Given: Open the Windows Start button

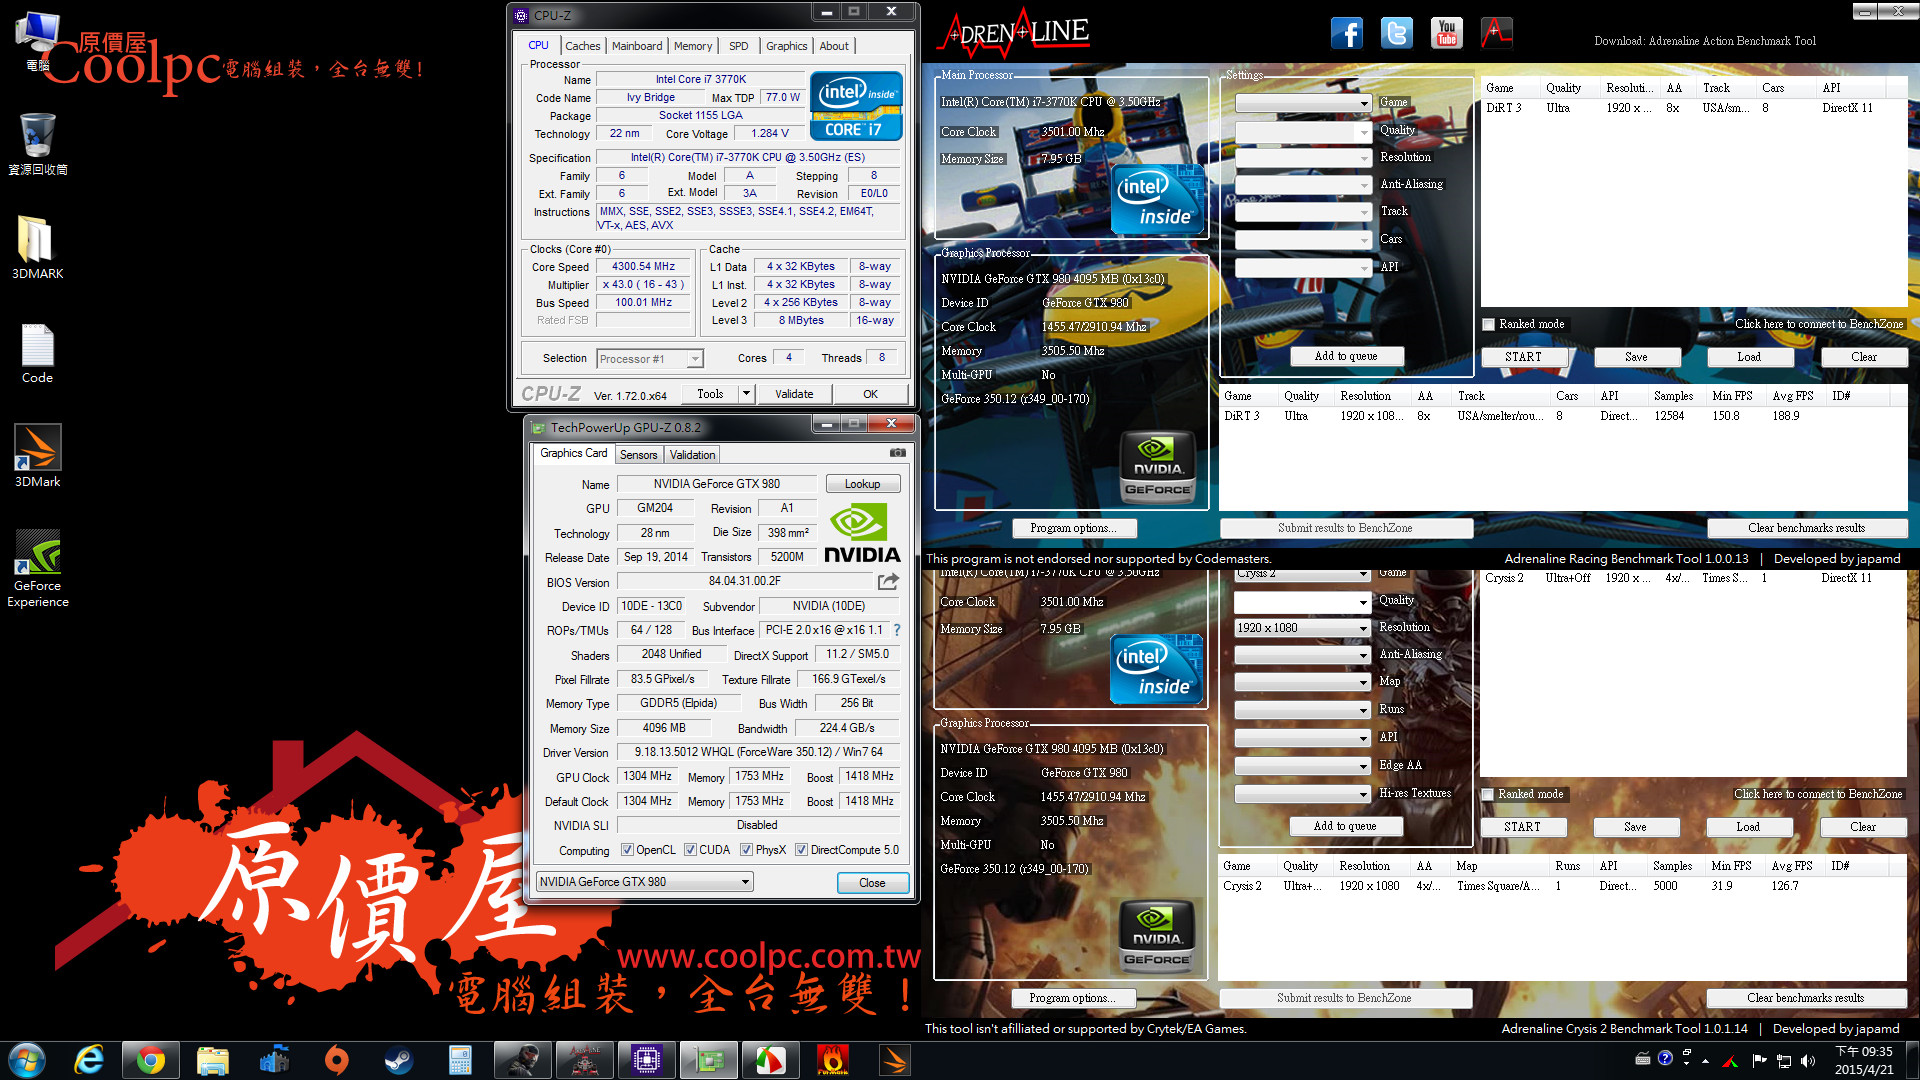Looking at the screenshot, I should (27, 1060).
